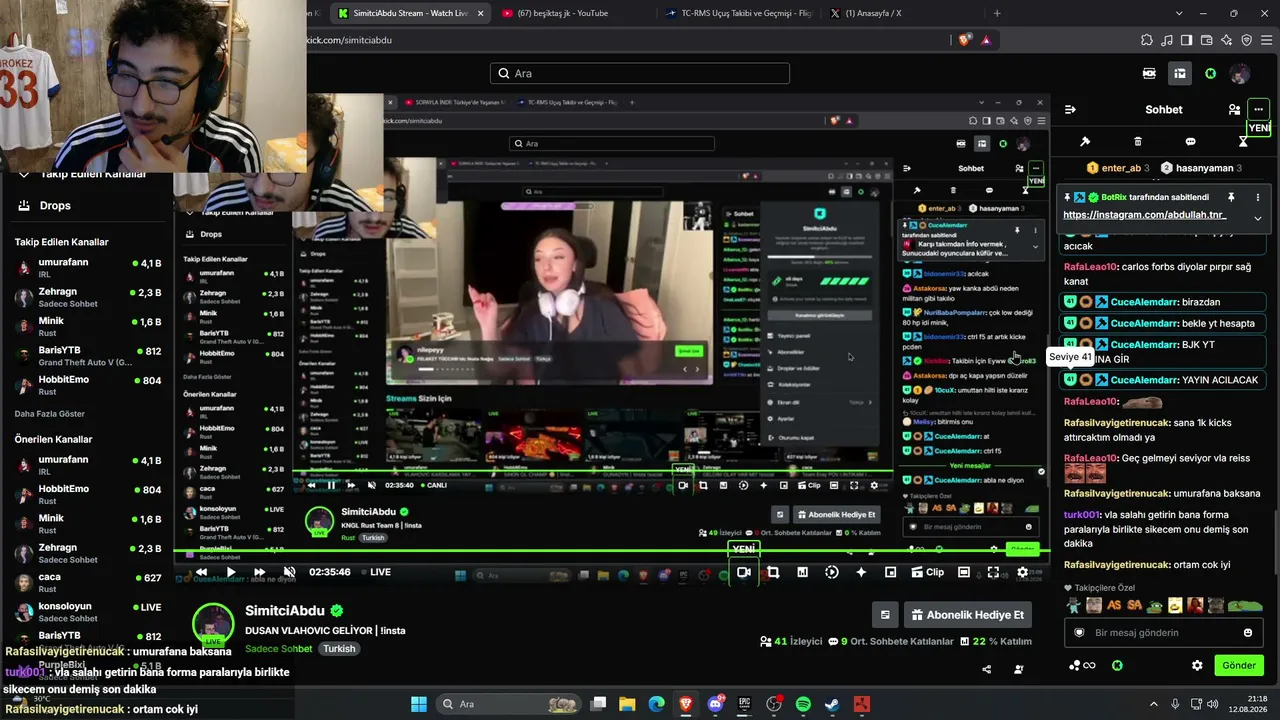The height and width of the screenshot is (720, 1280).
Task: Toggle fullscreen for the stream
Action: point(993,572)
